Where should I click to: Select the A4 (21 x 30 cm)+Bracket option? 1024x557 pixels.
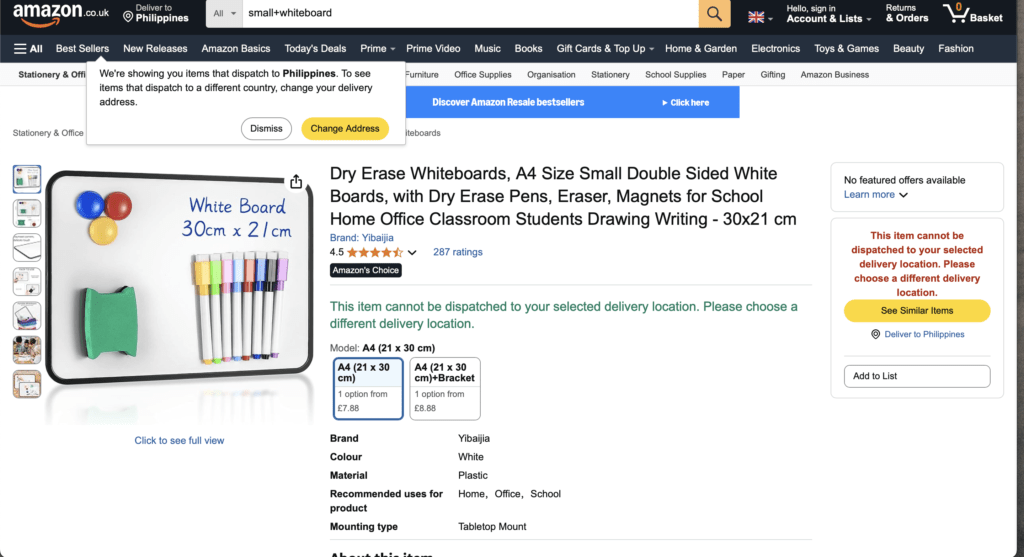(x=444, y=388)
